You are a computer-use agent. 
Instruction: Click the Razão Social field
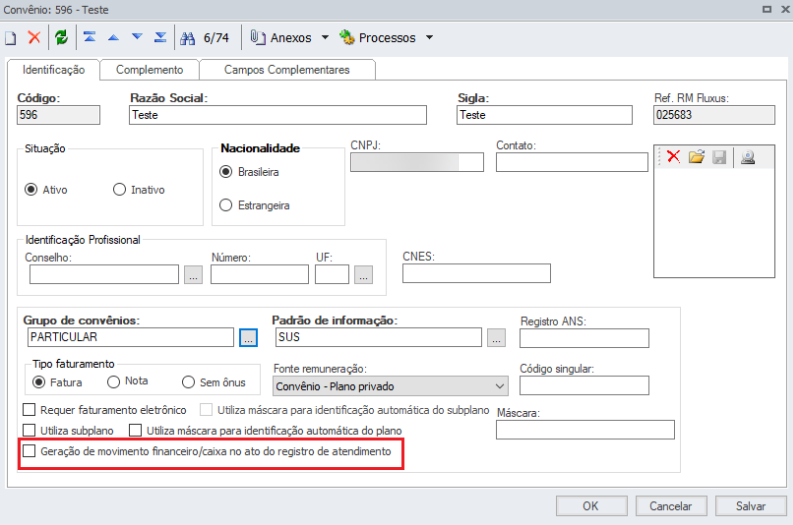(278, 115)
